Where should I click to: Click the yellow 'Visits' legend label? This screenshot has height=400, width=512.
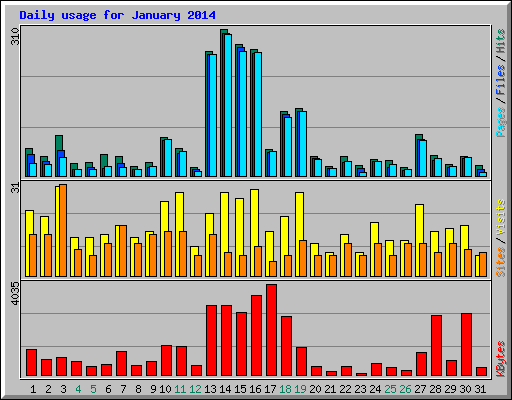pyautogui.click(x=501, y=217)
